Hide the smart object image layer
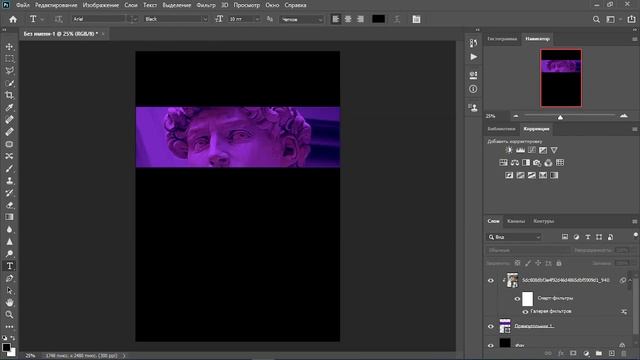Viewport: 640px width, 360px height. 491,280
